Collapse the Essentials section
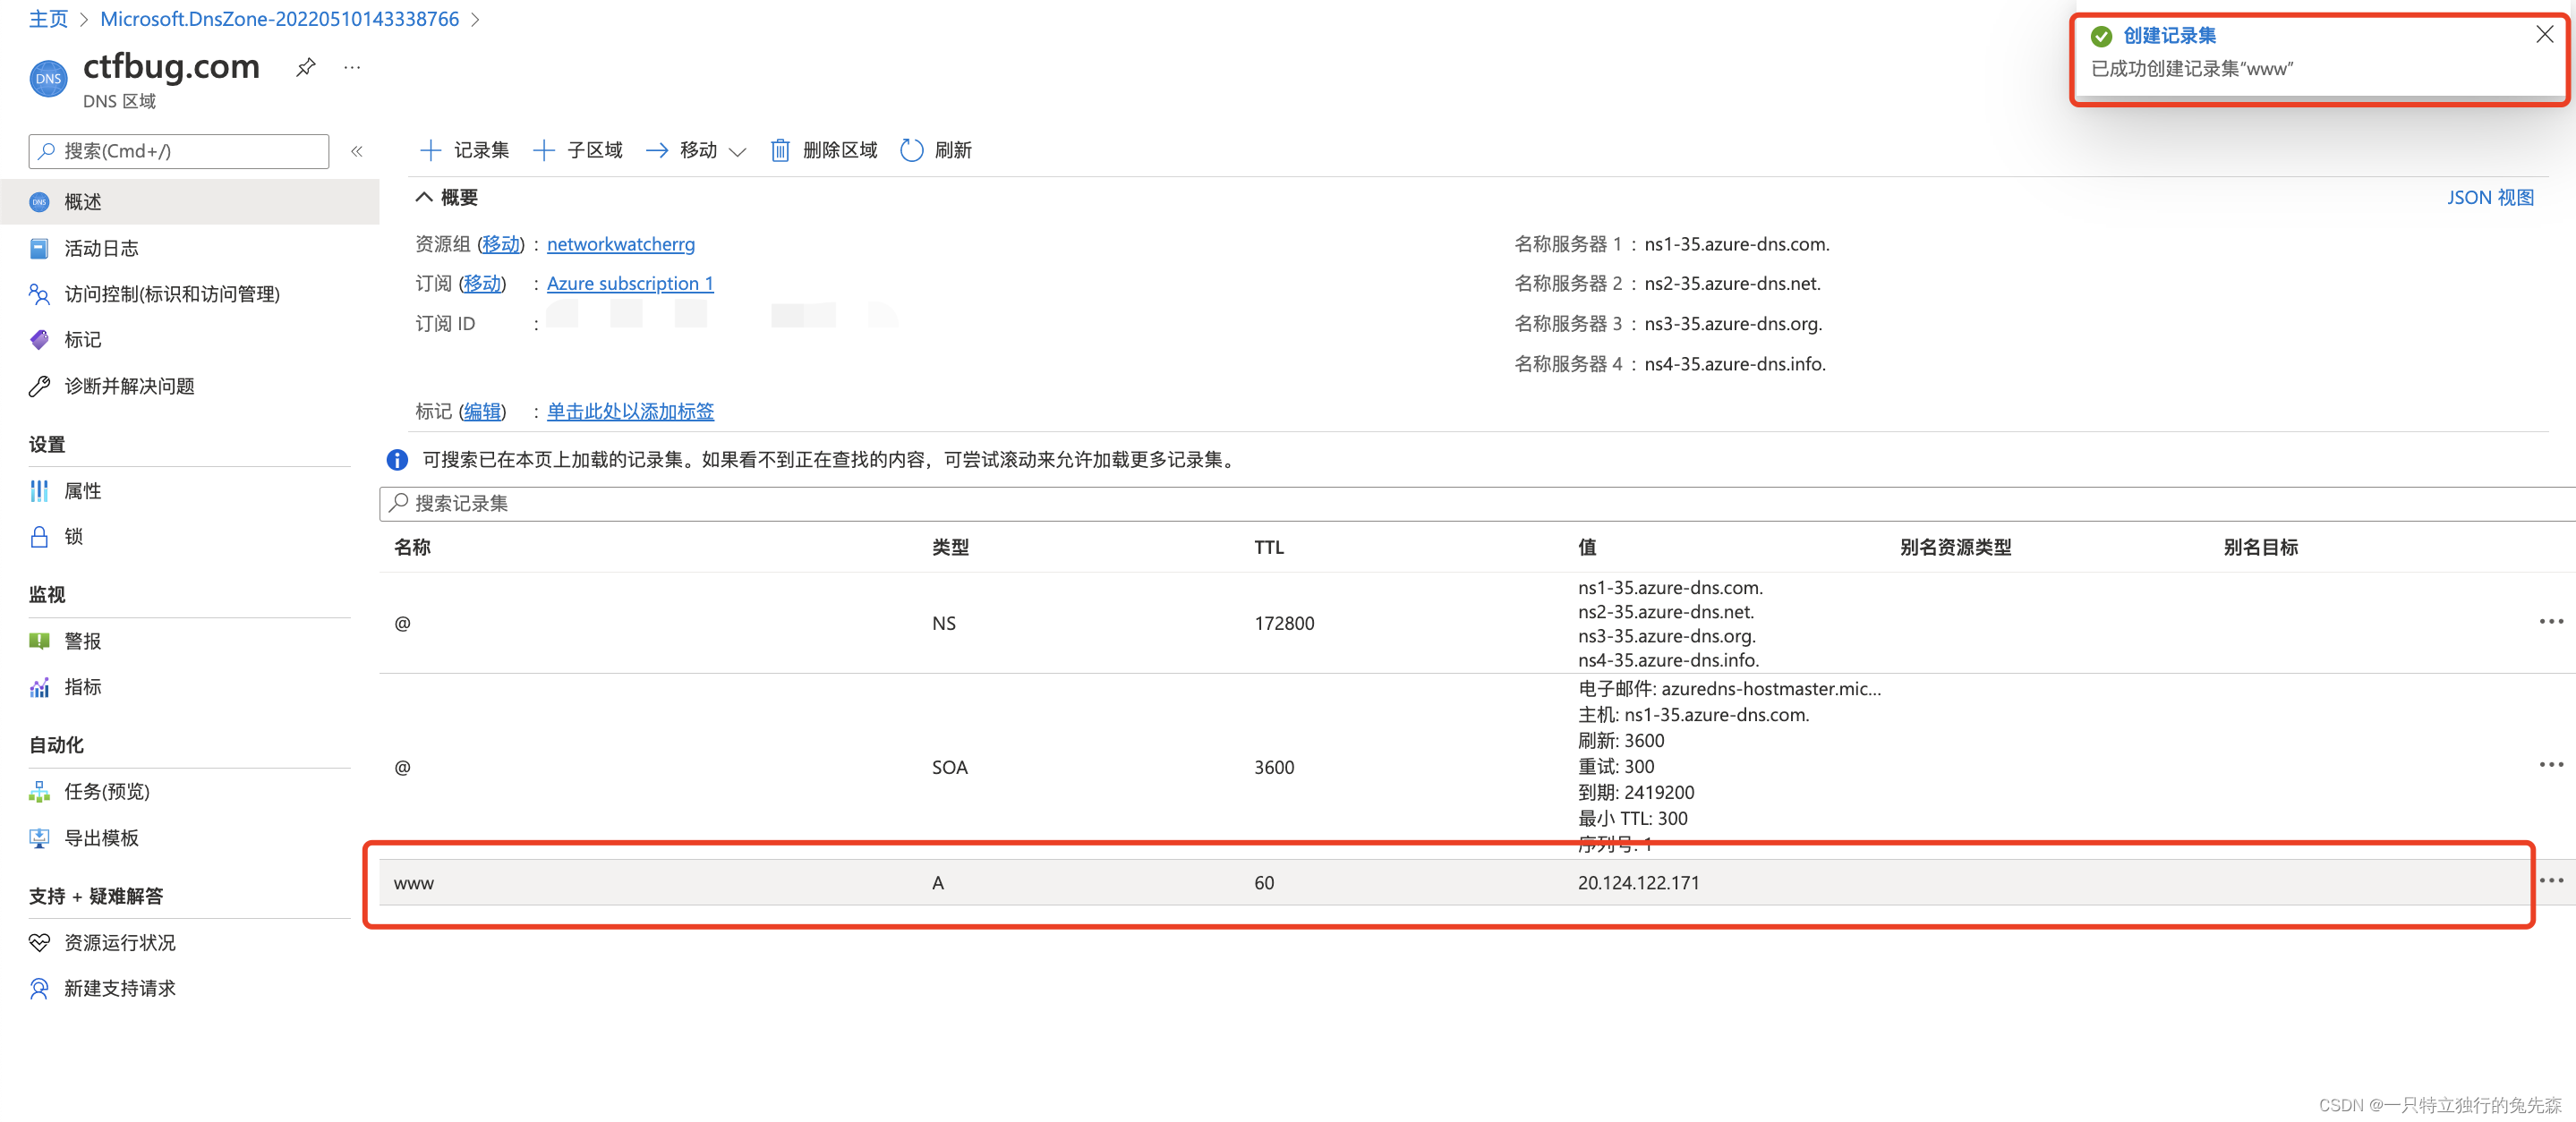2576x1122 pixels. tap(447, 197)
